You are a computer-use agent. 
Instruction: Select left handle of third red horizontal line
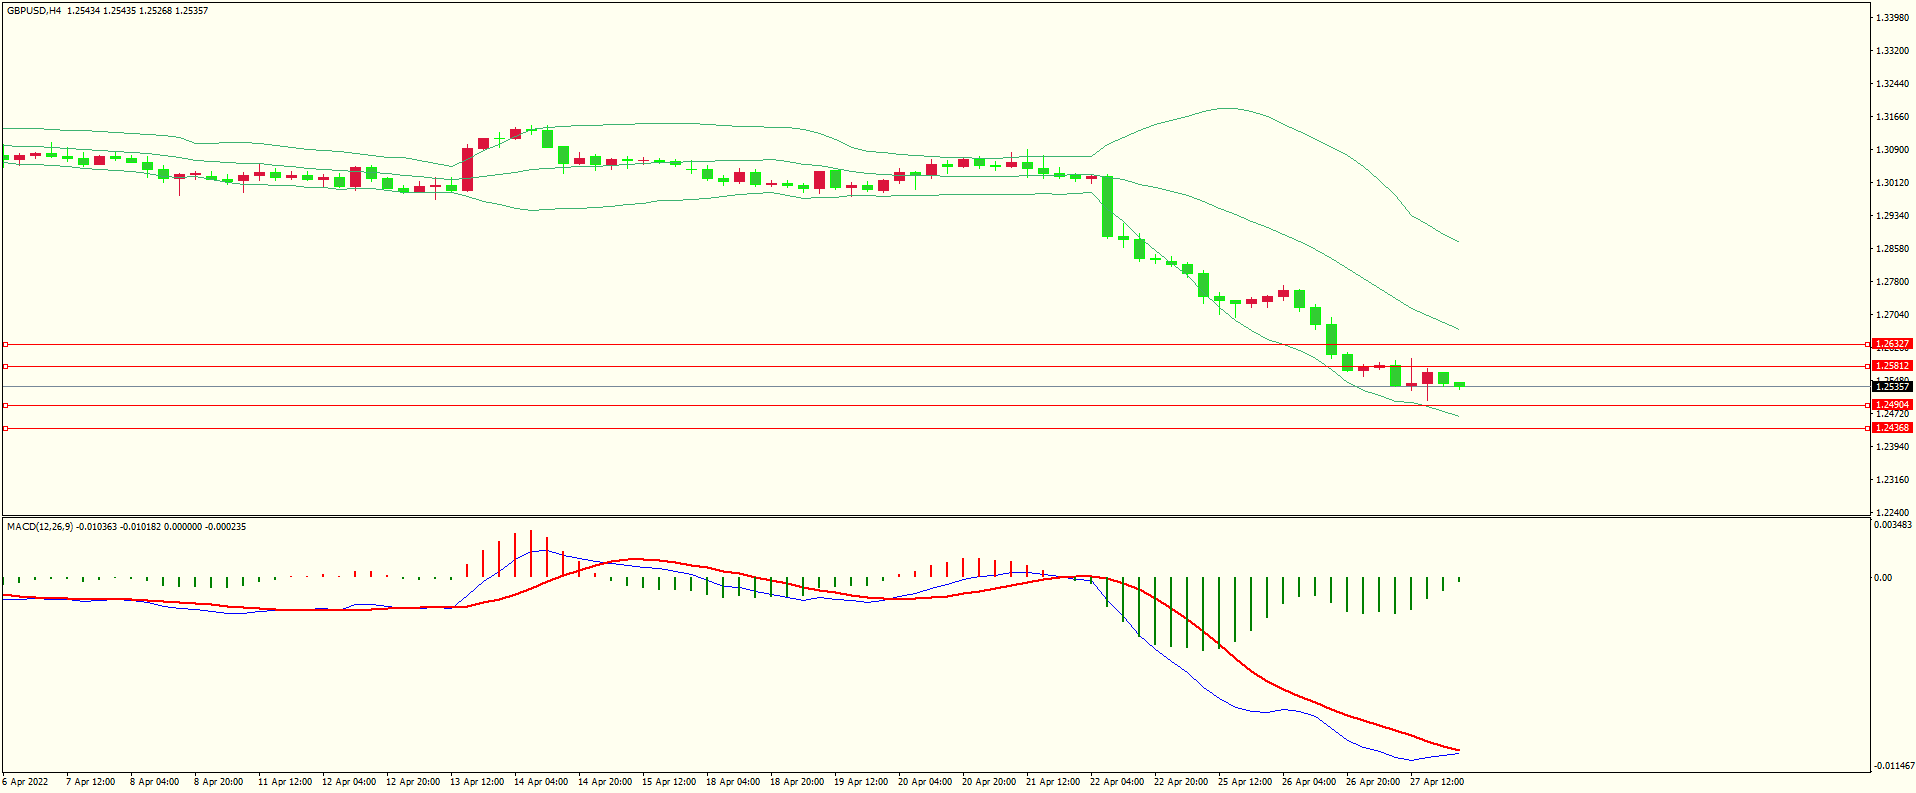(5, 405)
